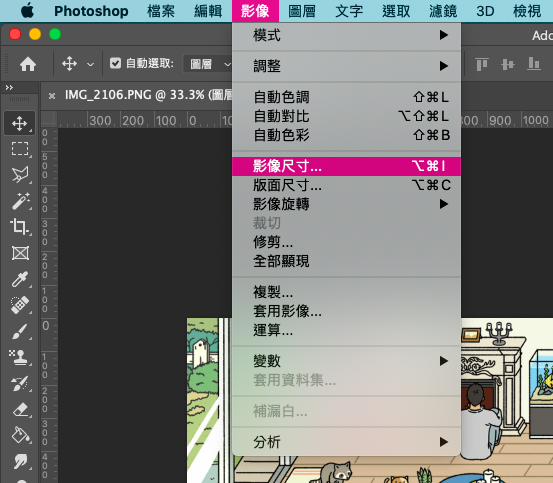Click the align top edges icon
The width and height of the screenshot is (553, 483).
tap(482, 64)
